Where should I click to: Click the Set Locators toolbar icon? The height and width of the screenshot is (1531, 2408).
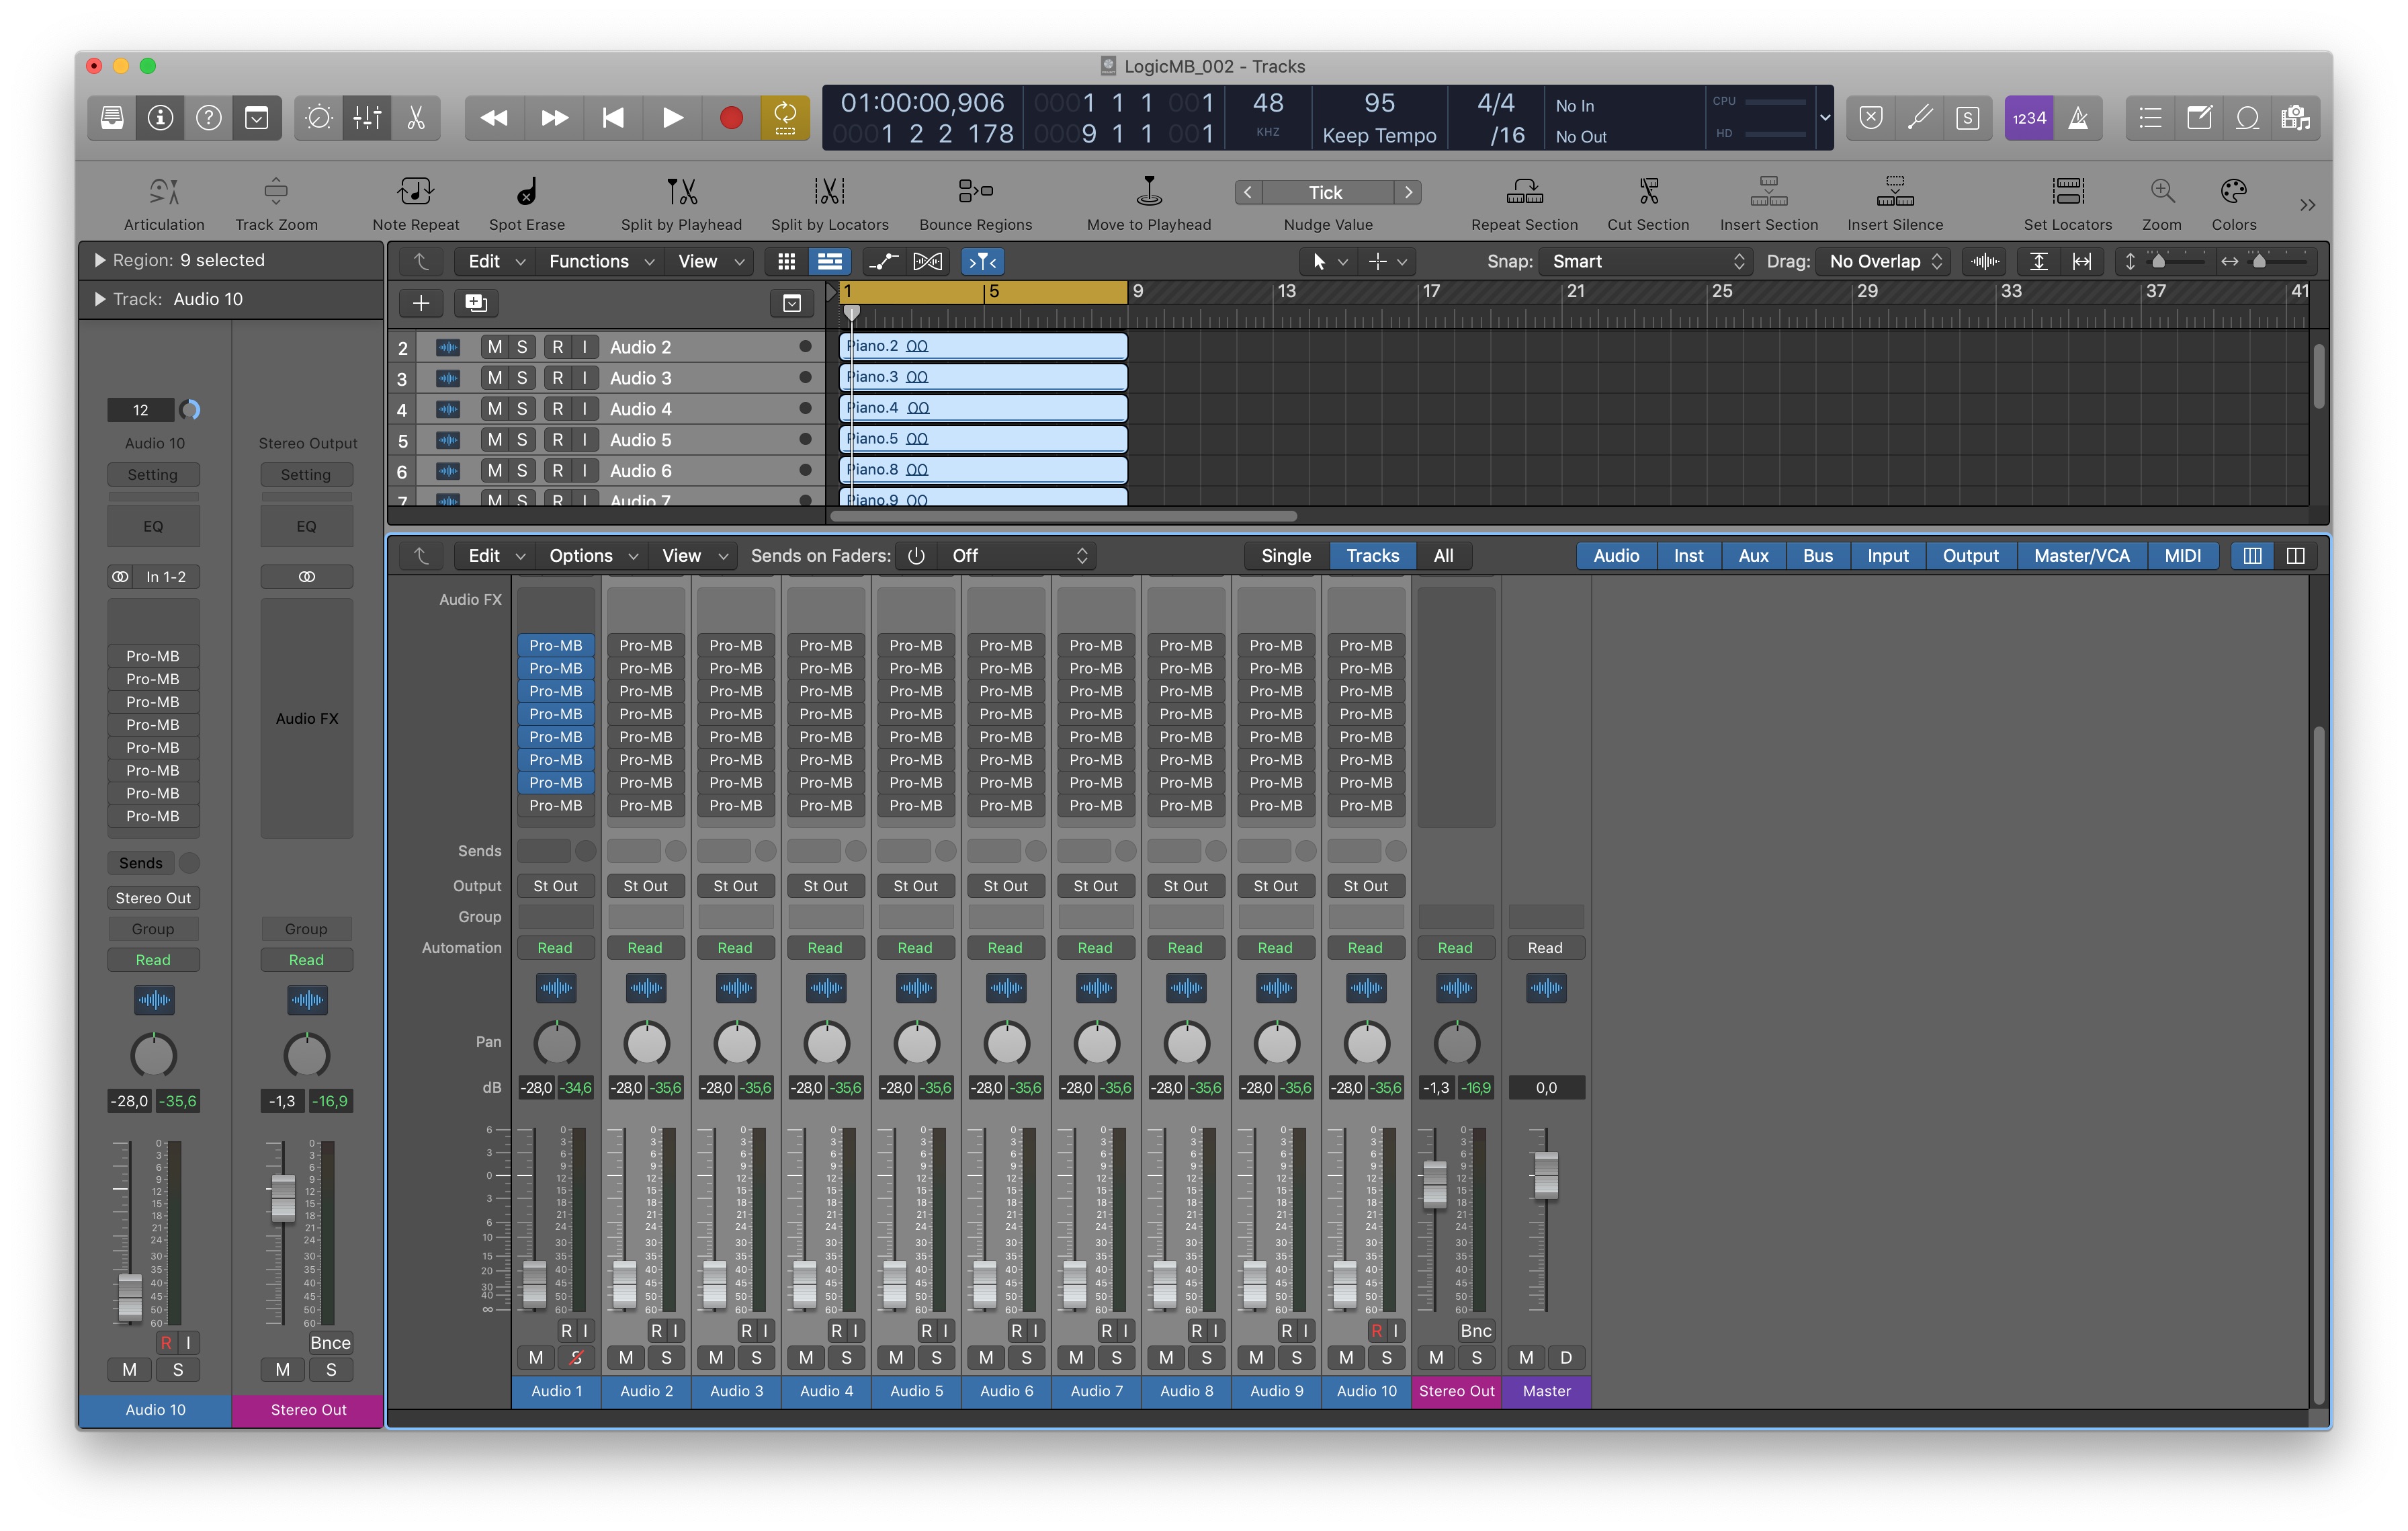tap(2068, 190)
